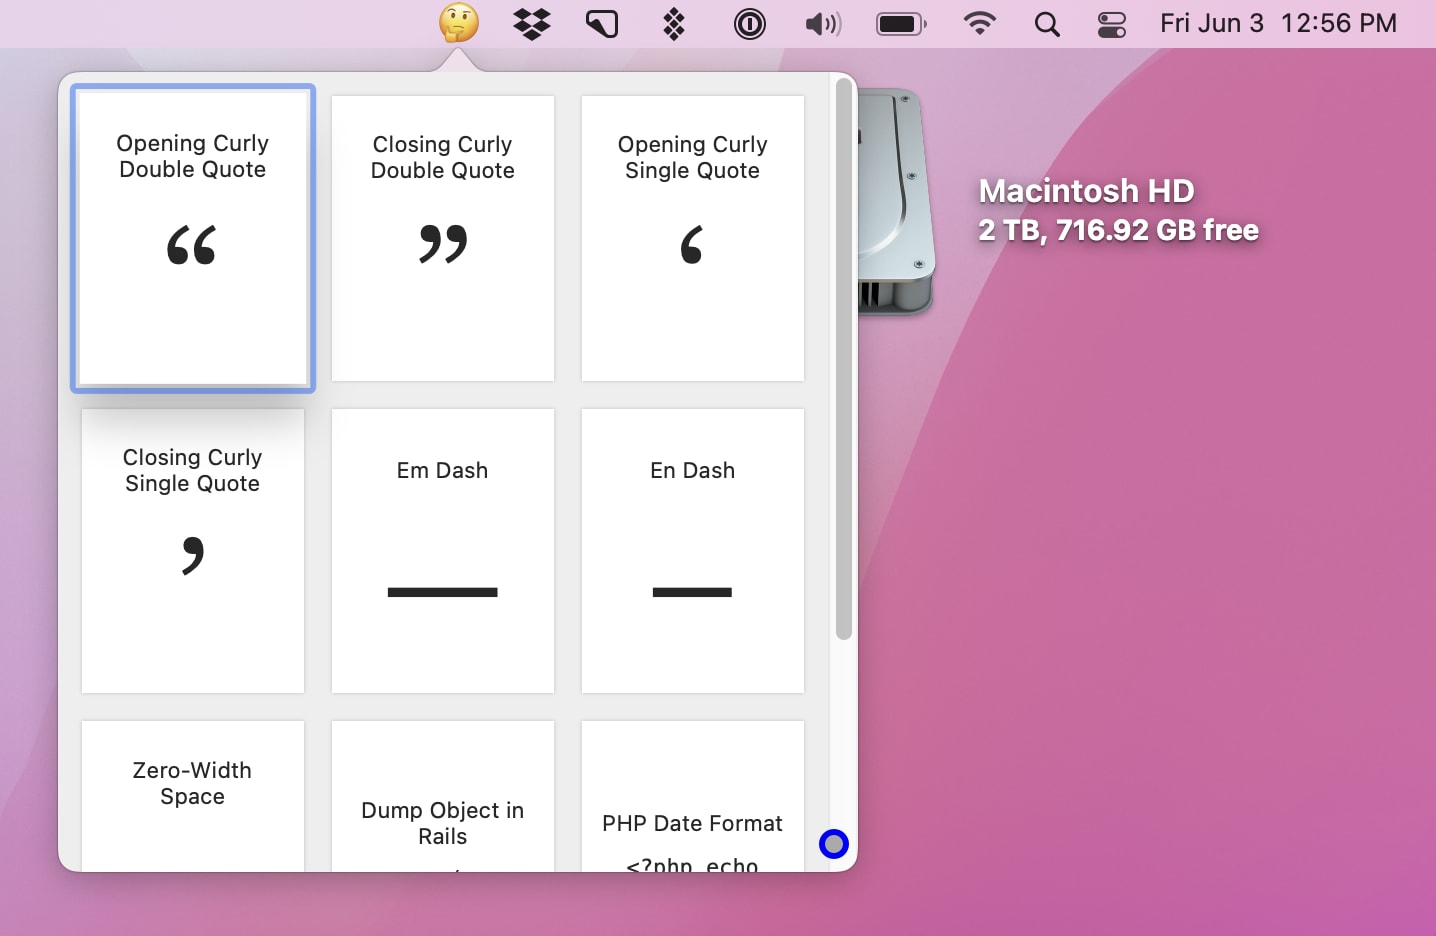Select the Closing Curly Double Quote snippet
Screen dimensions: 1436x936
tap(443, 238)
